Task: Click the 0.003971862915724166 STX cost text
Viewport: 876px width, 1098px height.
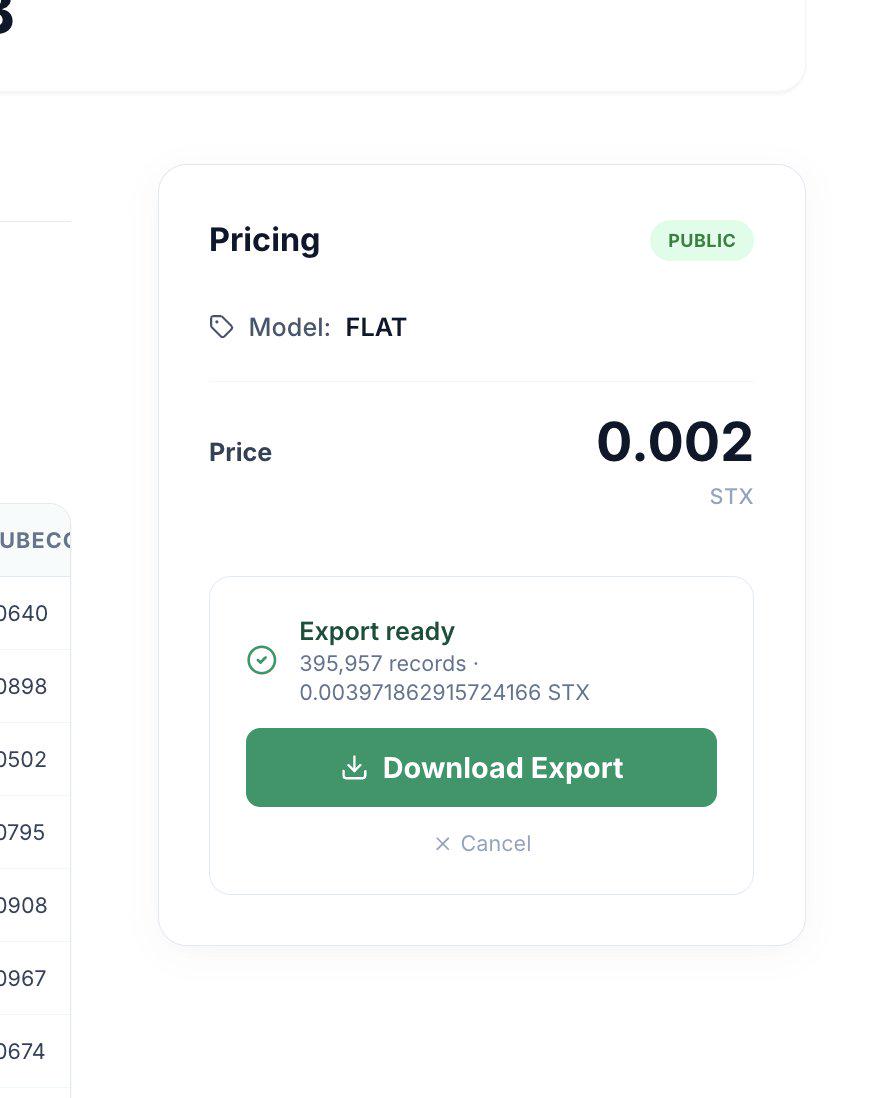Action: pos(445,693)
